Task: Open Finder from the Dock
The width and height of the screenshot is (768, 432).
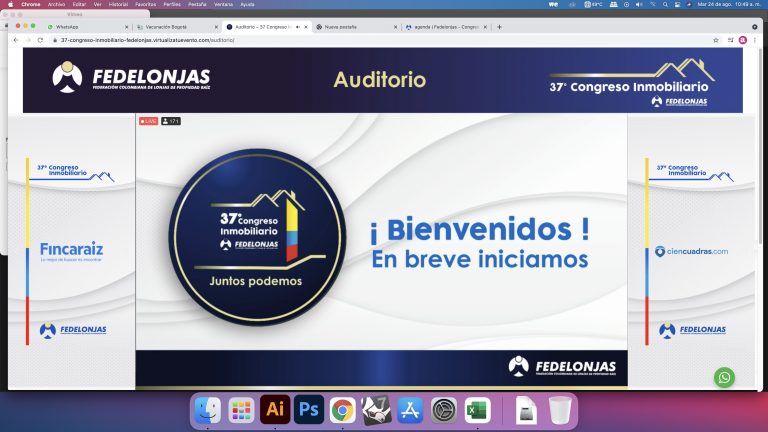Action: tap(208, 410)
